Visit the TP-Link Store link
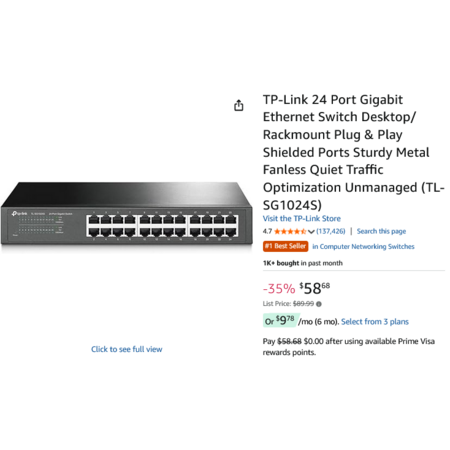Image resolution: width=450 pixels, height=450 pixels. (302, 218)
